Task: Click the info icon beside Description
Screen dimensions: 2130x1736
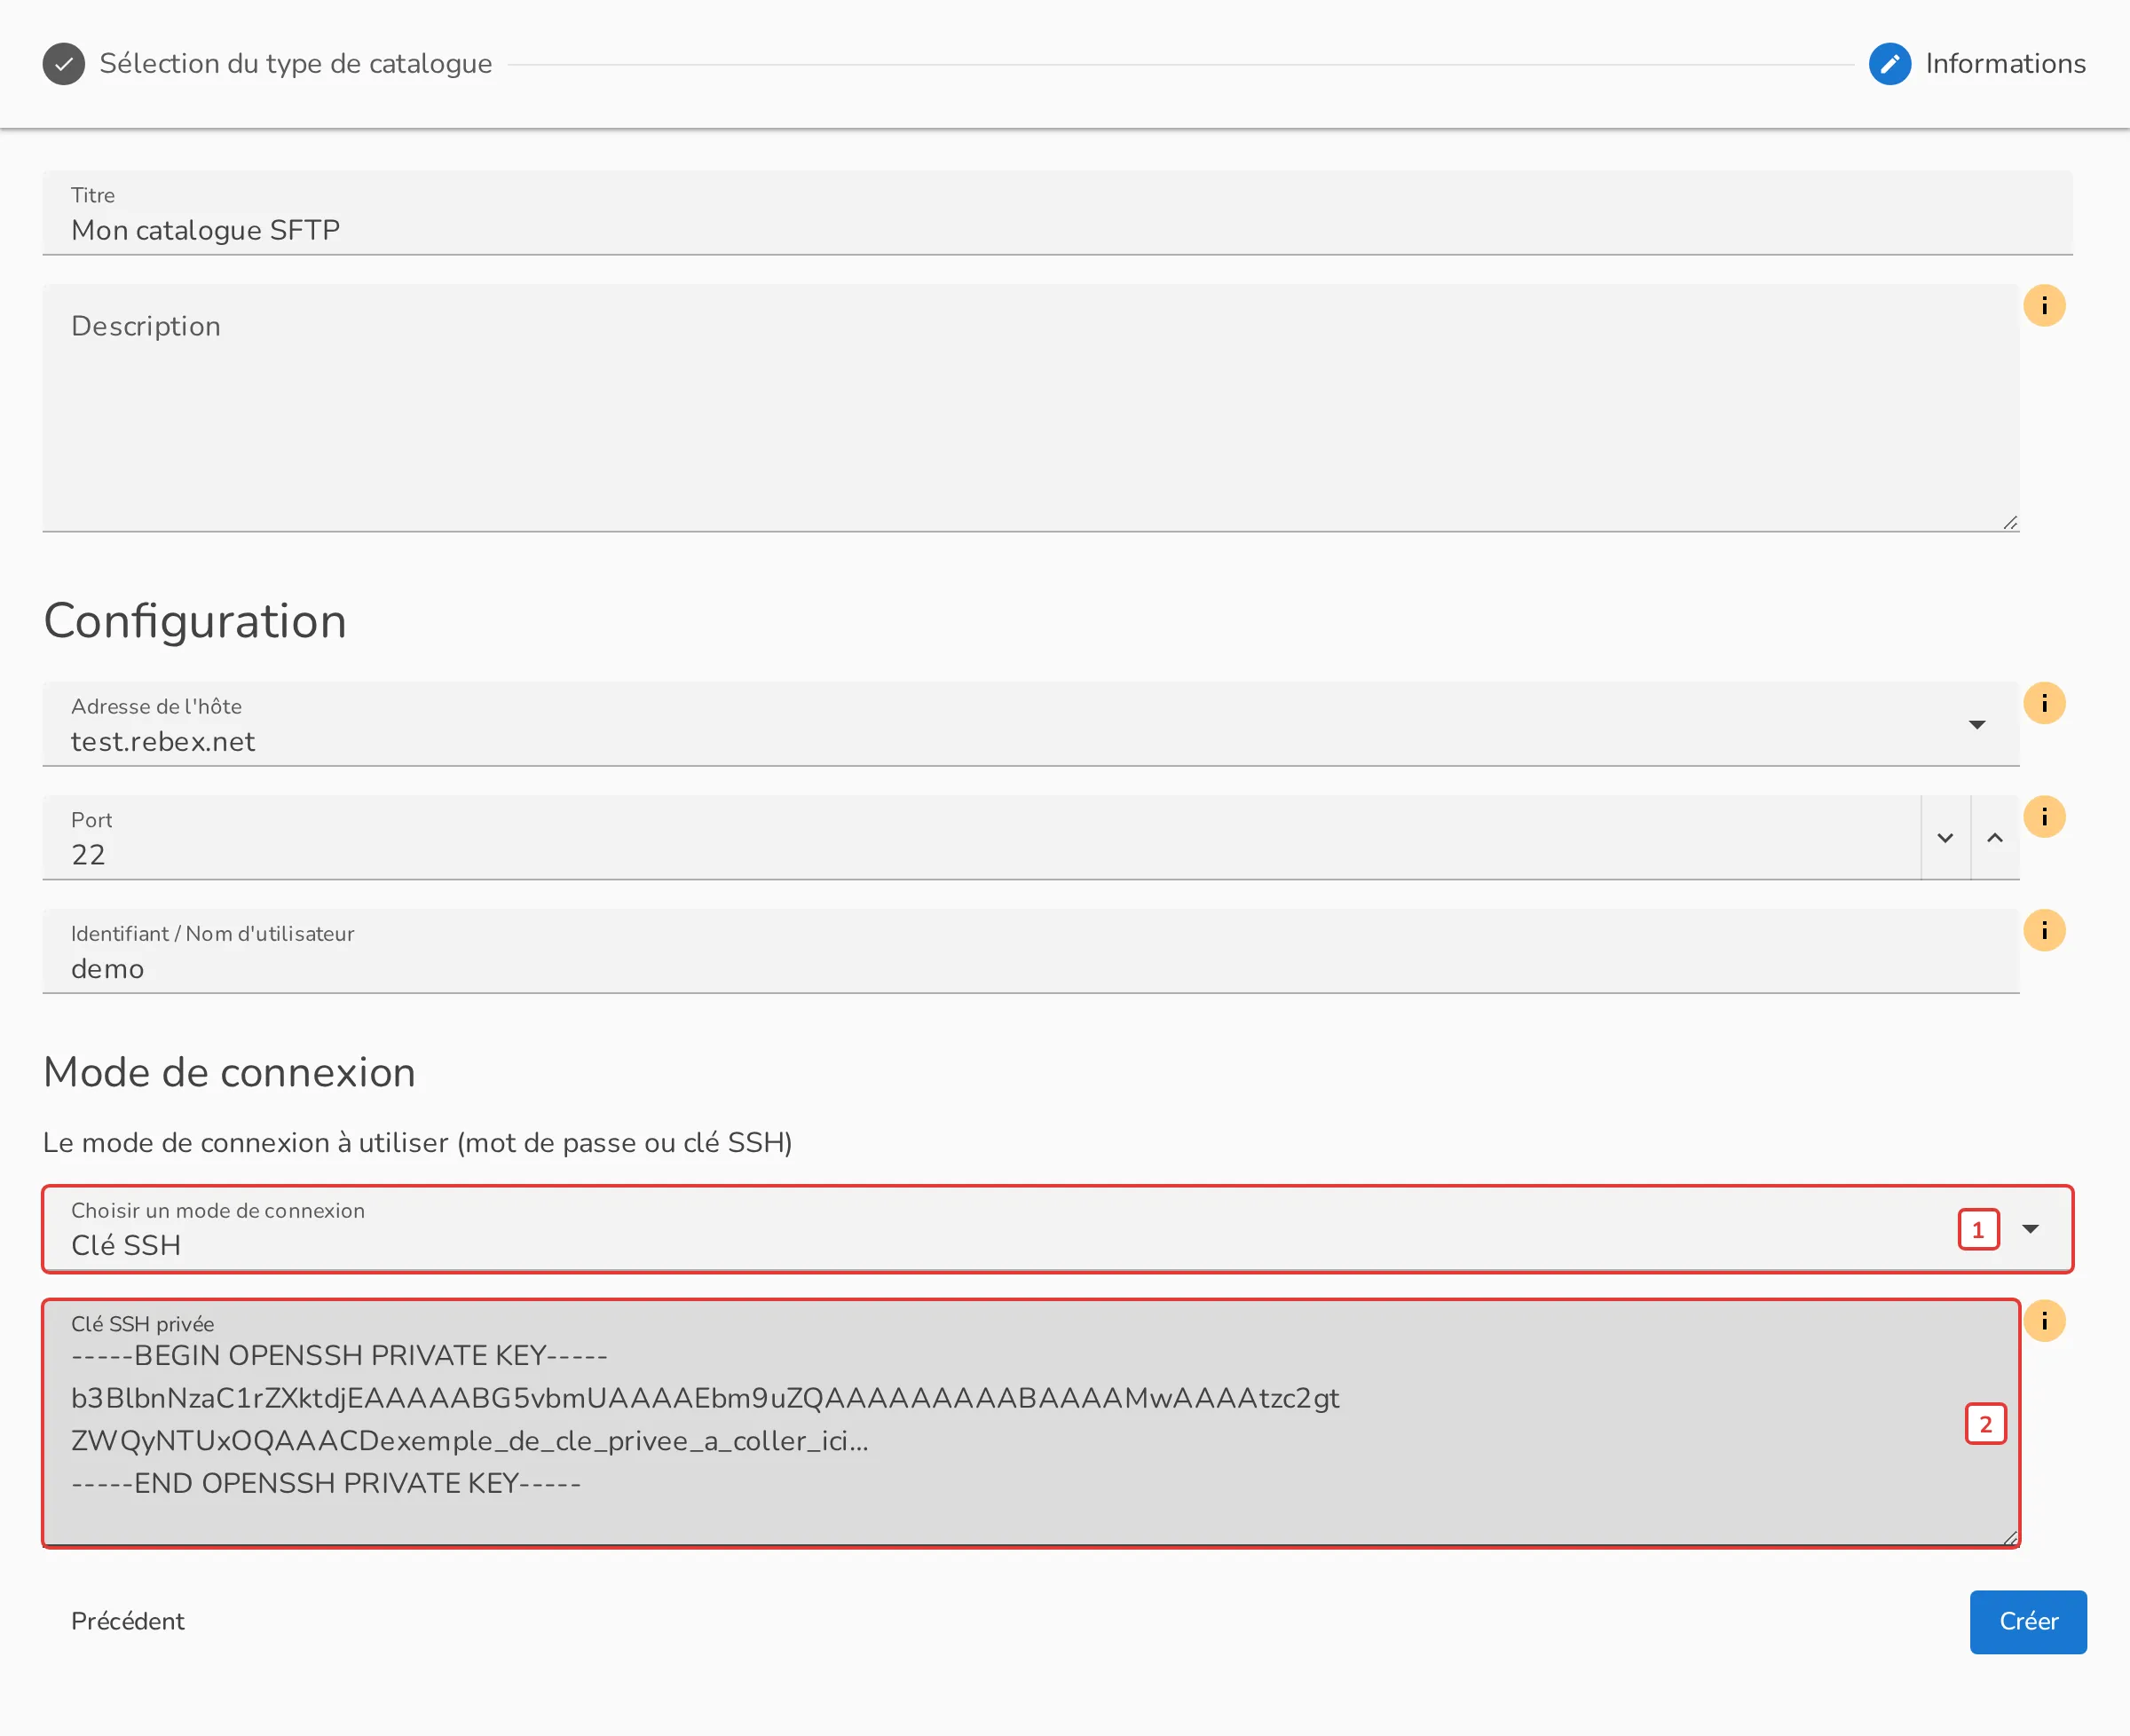Action: coord(2044,306)
